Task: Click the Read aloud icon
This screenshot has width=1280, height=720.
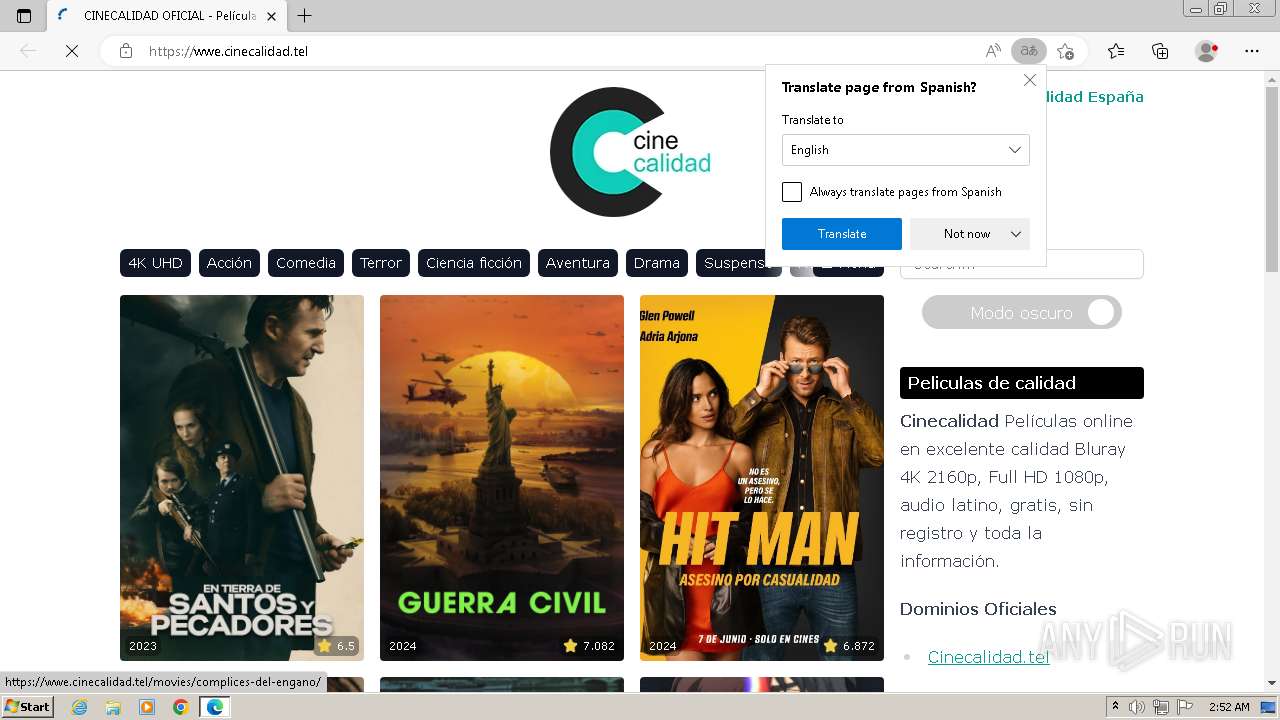Action: click(993, 51)
